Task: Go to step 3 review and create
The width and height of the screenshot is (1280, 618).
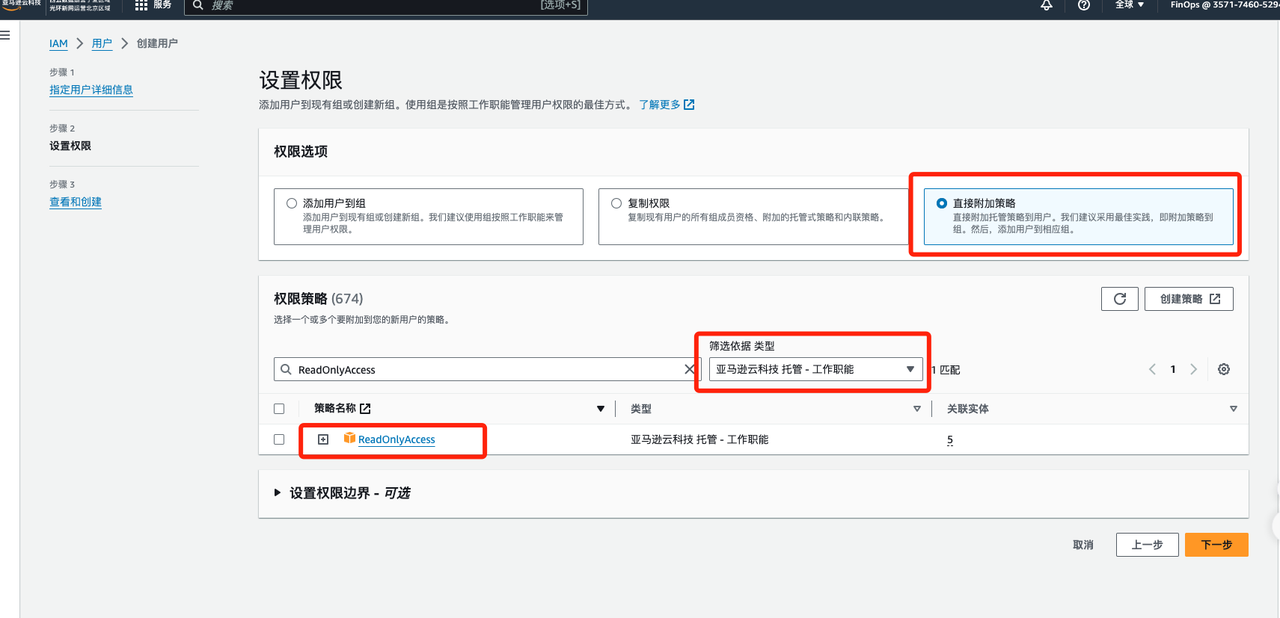Action: click(75, 202)
